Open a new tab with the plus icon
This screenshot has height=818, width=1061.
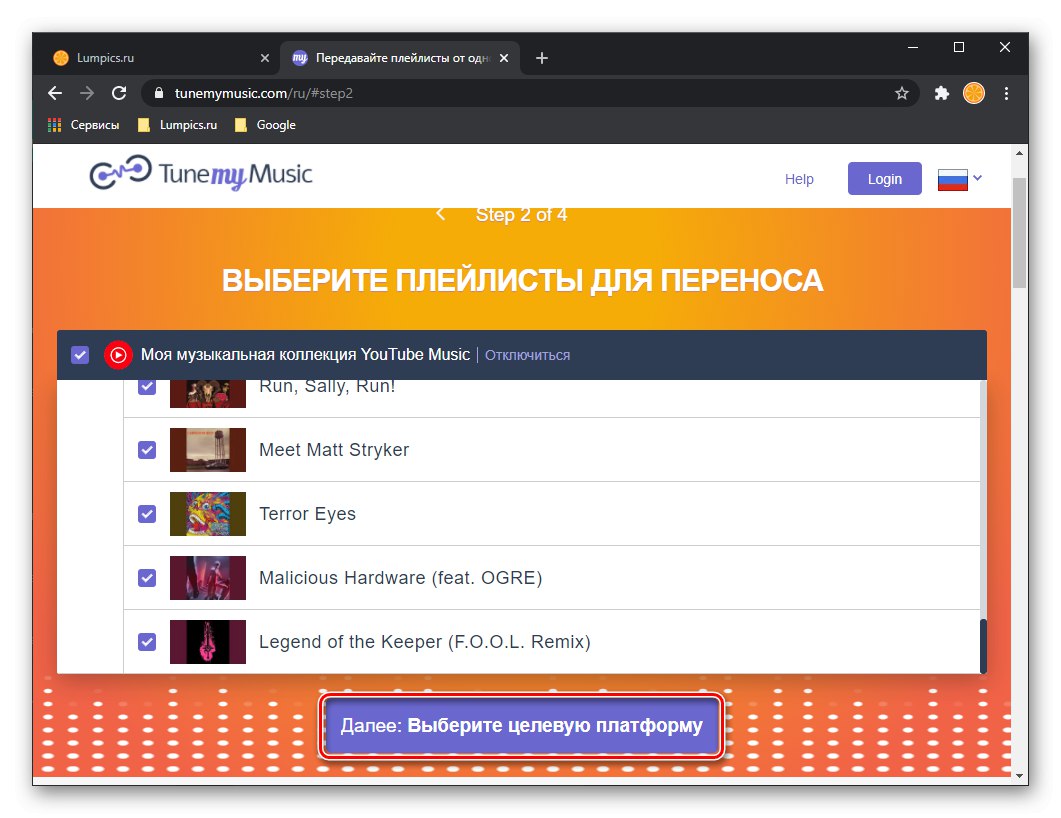click(541, 58)
